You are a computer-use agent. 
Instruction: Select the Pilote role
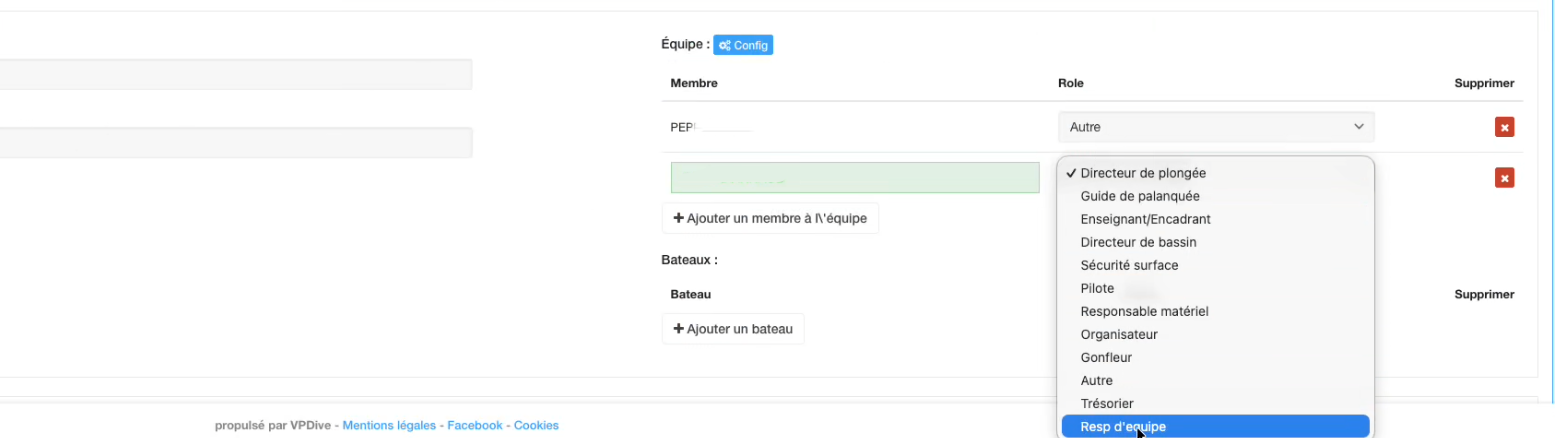coord(1097,288)
